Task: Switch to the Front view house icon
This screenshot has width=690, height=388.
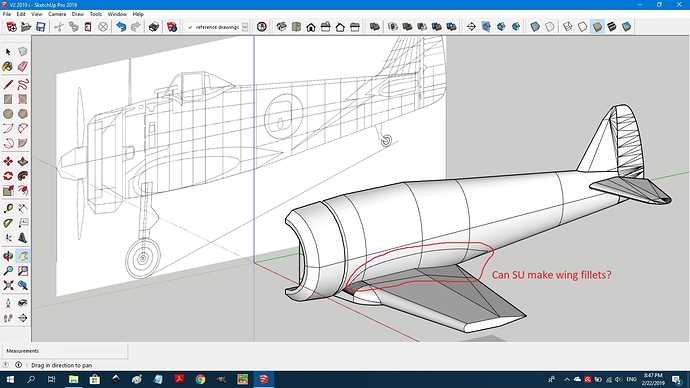Action: pyautogui.click(x=311, y=27)
